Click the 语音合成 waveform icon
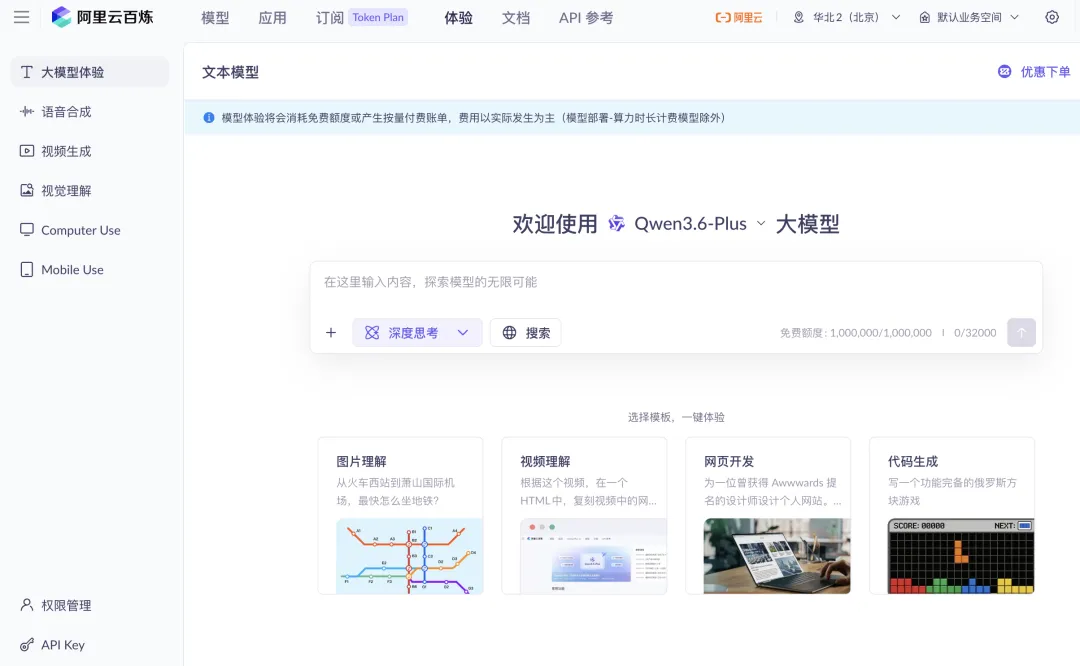Viewport: 1080px width, 666px height. (27, 112)
